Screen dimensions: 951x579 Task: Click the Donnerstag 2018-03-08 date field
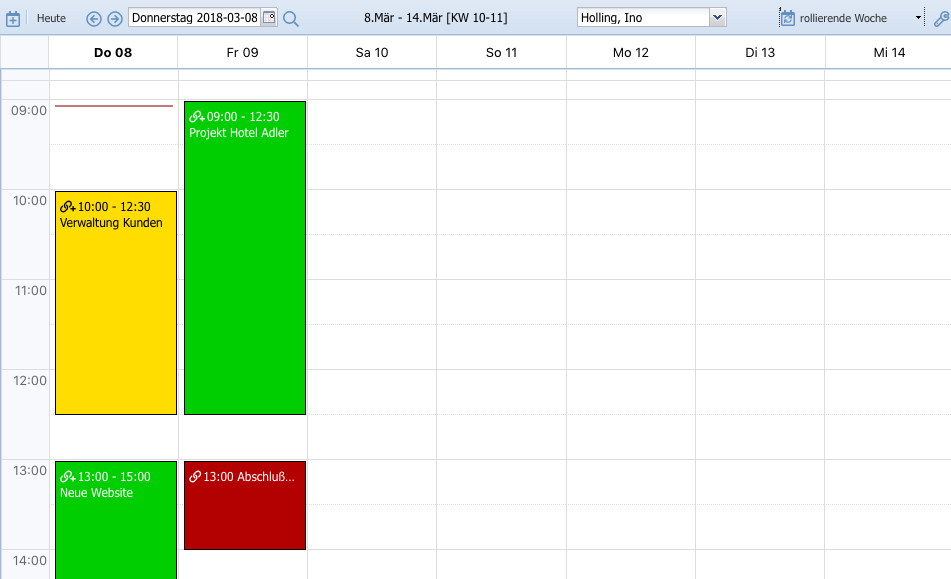click(194, 18)
